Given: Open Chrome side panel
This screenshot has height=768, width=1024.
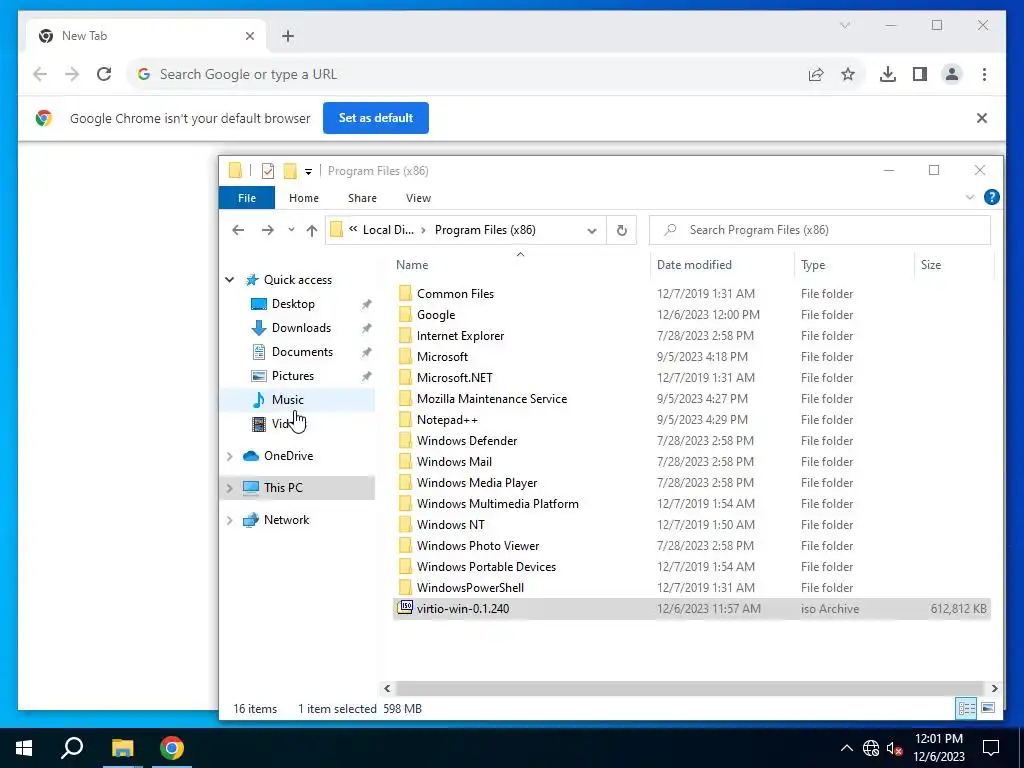Looking at the screenshot, I should pyautogui.click(x=920, y=74).
